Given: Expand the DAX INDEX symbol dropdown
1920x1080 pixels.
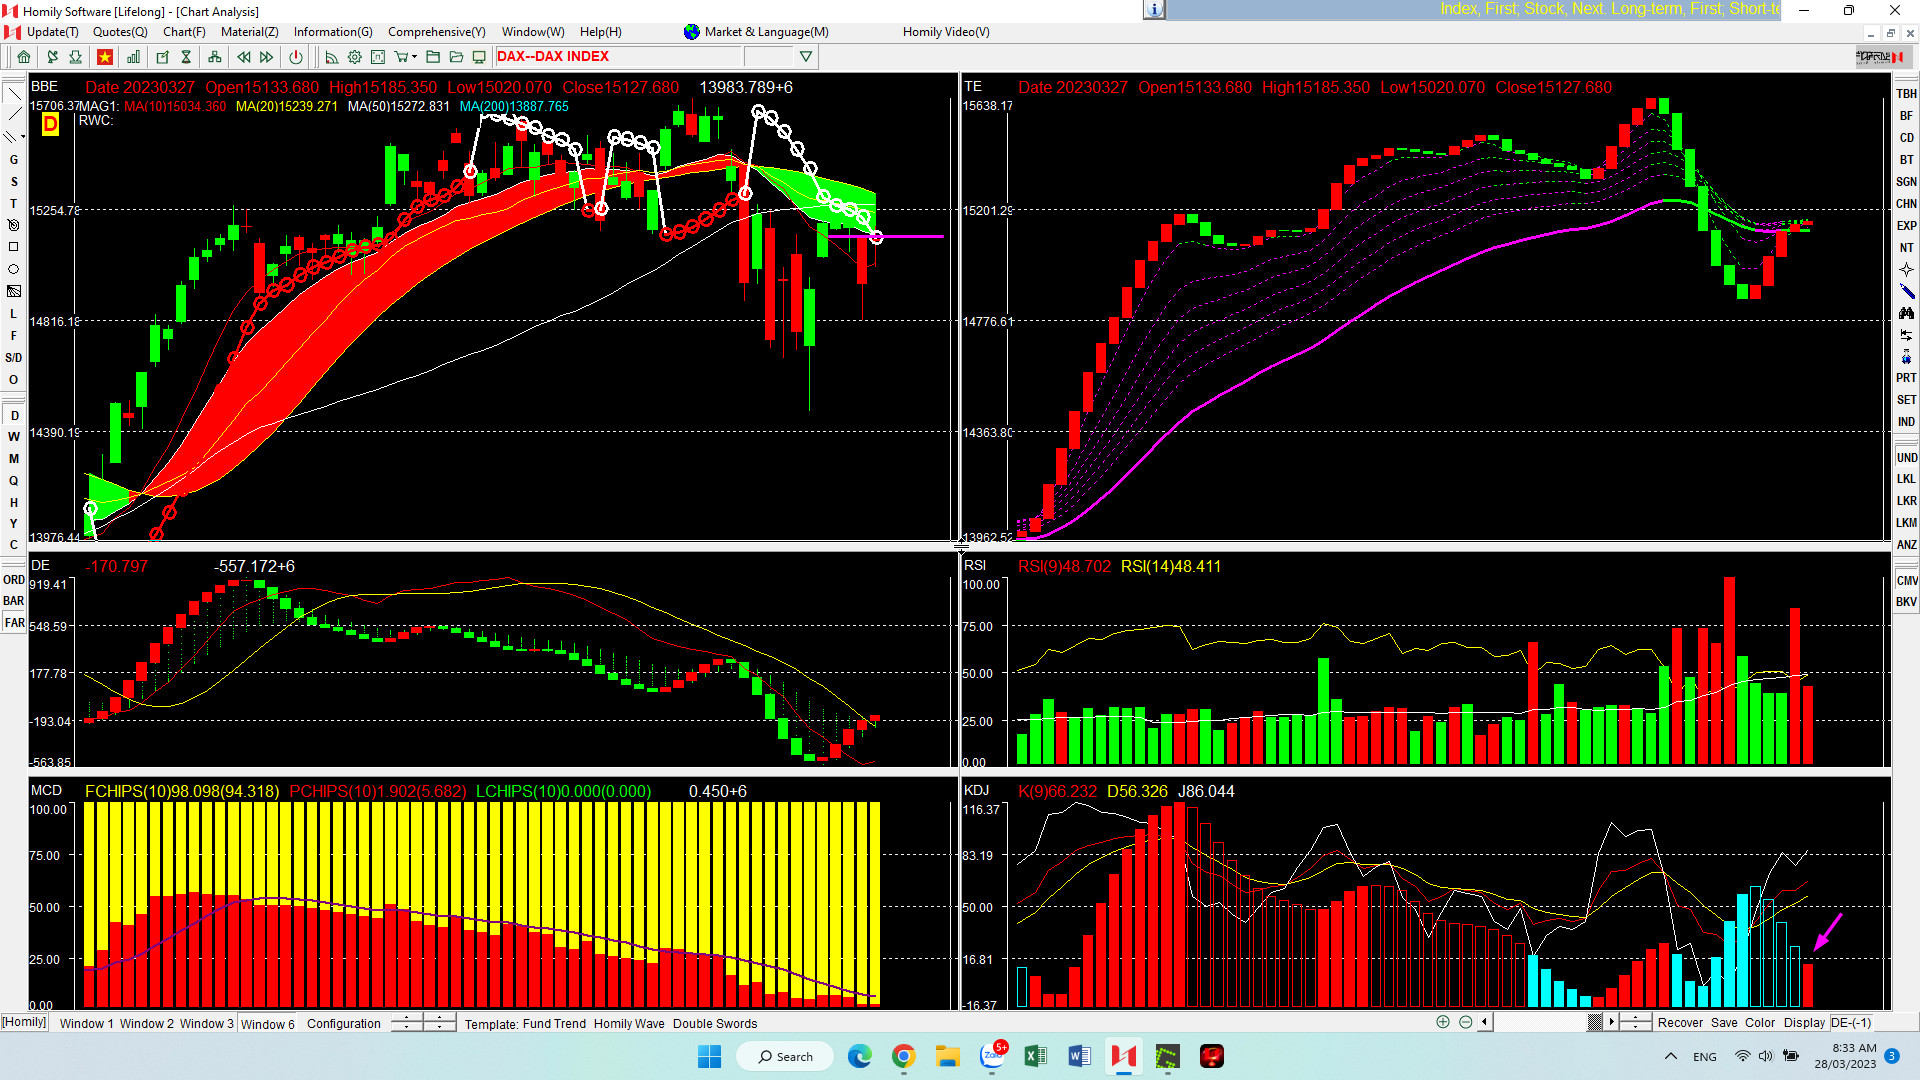Looking at the screenshot, I should [806, 57].
